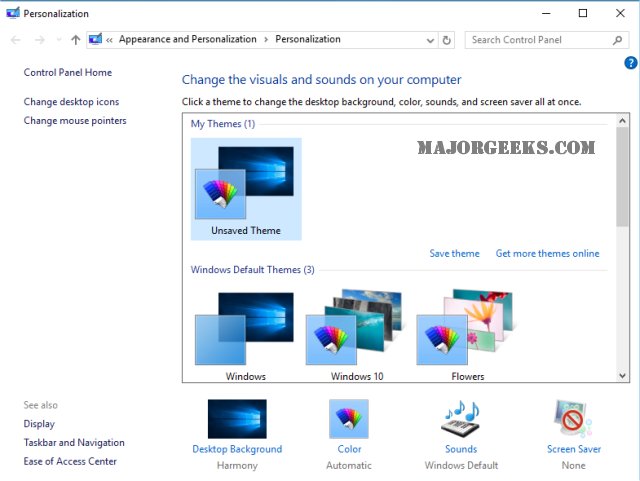Viewport: 640px width, 481px height.
Task: Click the Harmony background name text
Action: pyautogui.click(x=237, y=465)
